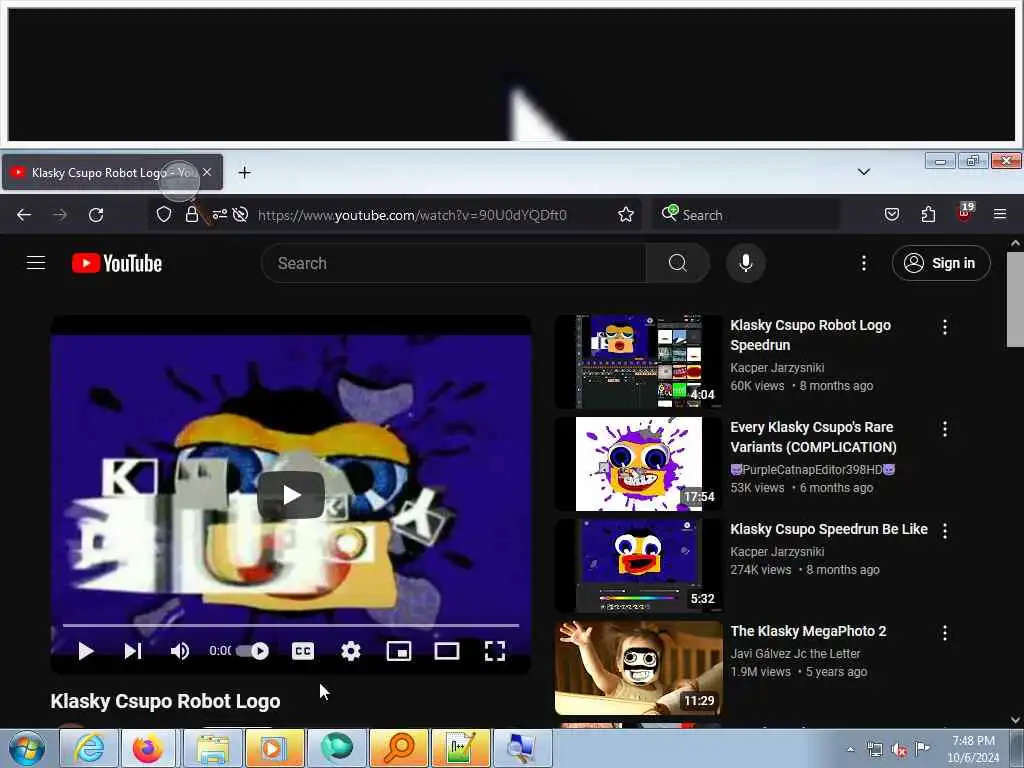
Task: Click muted volume icon in system tray
Action: (x=899, y=750)
